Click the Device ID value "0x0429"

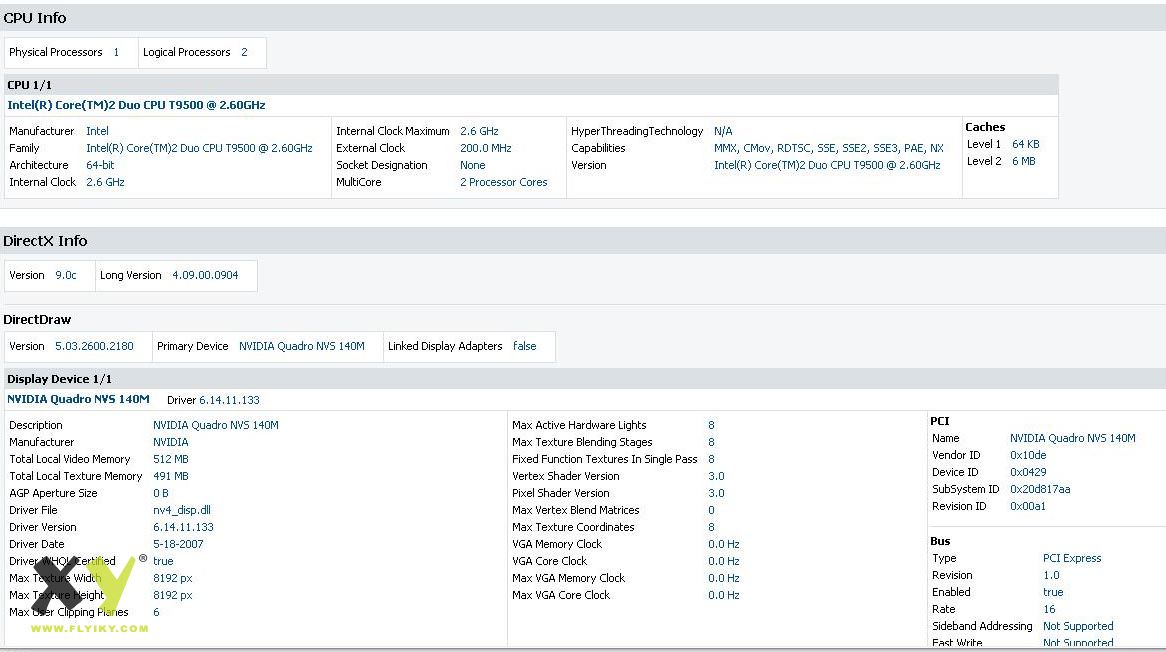point(1028,473)
